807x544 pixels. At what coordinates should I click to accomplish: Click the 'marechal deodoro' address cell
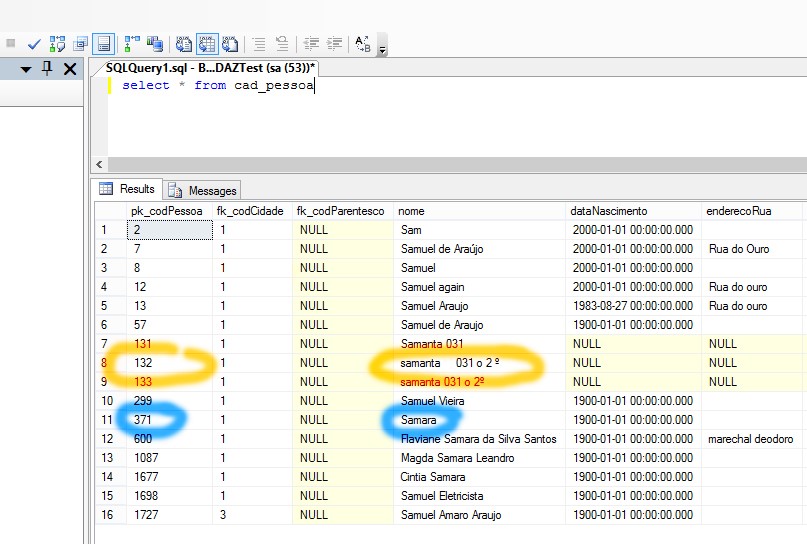coord(752,439)
